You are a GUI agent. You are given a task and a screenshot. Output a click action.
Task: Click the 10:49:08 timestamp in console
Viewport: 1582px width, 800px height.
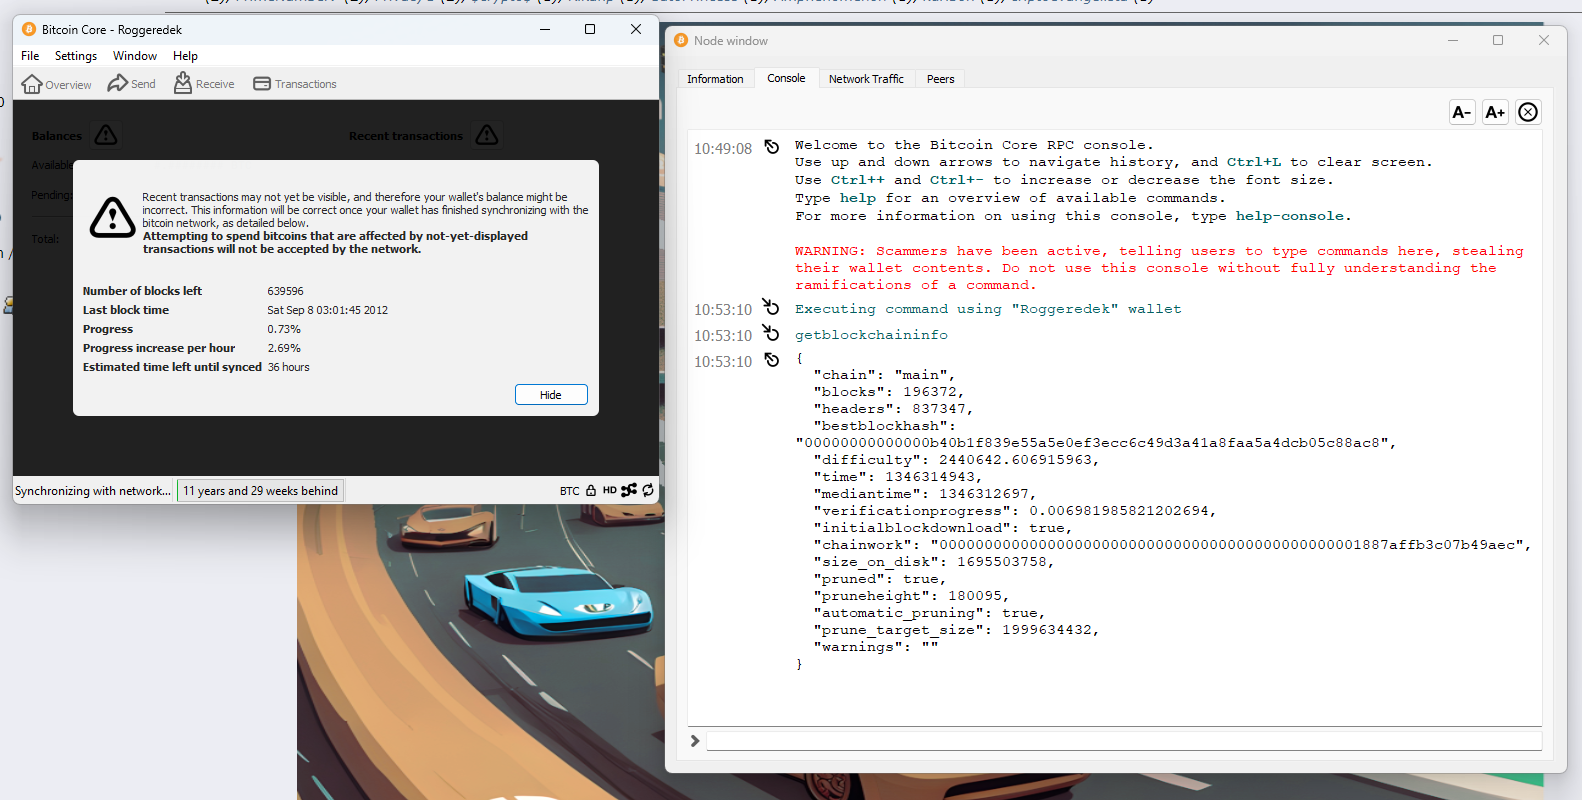[x=723, y=149]
